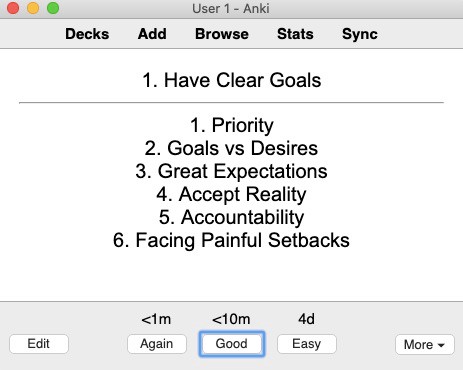The width and height of the screenshot is (463, 370).
Task: Rate the card as Again
Action: [x=157, y=344]
